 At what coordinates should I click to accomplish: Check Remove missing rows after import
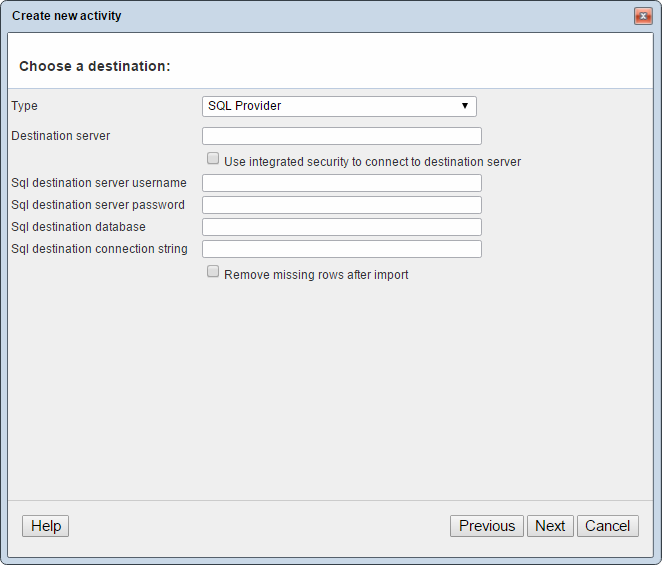(213, 272)
